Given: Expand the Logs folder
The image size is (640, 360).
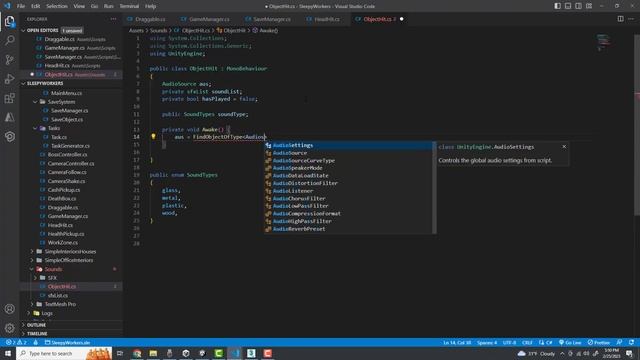Looking at the screenshot, I should (29, 313).
